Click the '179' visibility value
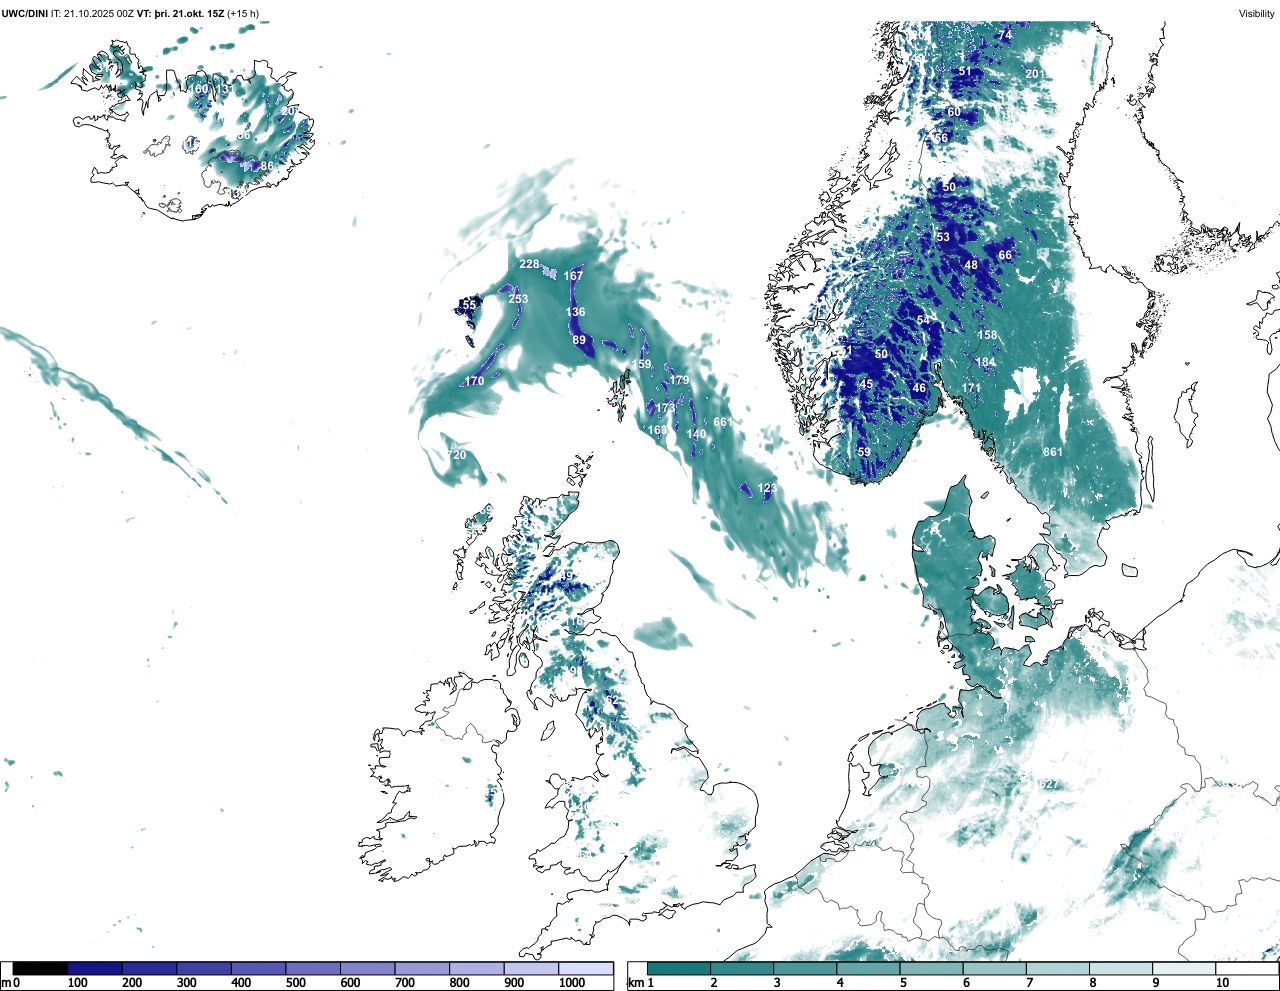Image resolution: width=1280 pixels, height=991 pixels. click(679, 380)
